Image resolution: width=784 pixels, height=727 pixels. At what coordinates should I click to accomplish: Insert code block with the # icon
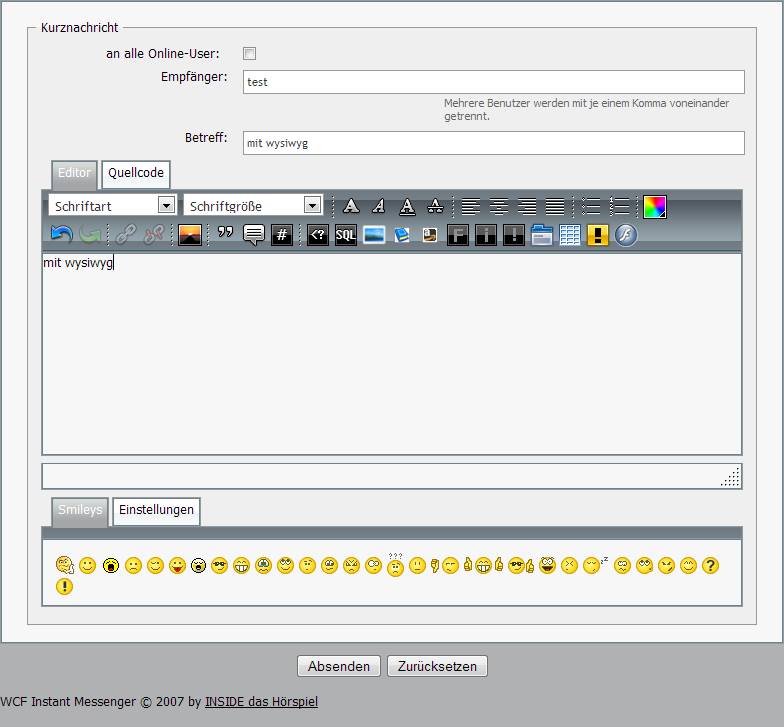[282, 234]
